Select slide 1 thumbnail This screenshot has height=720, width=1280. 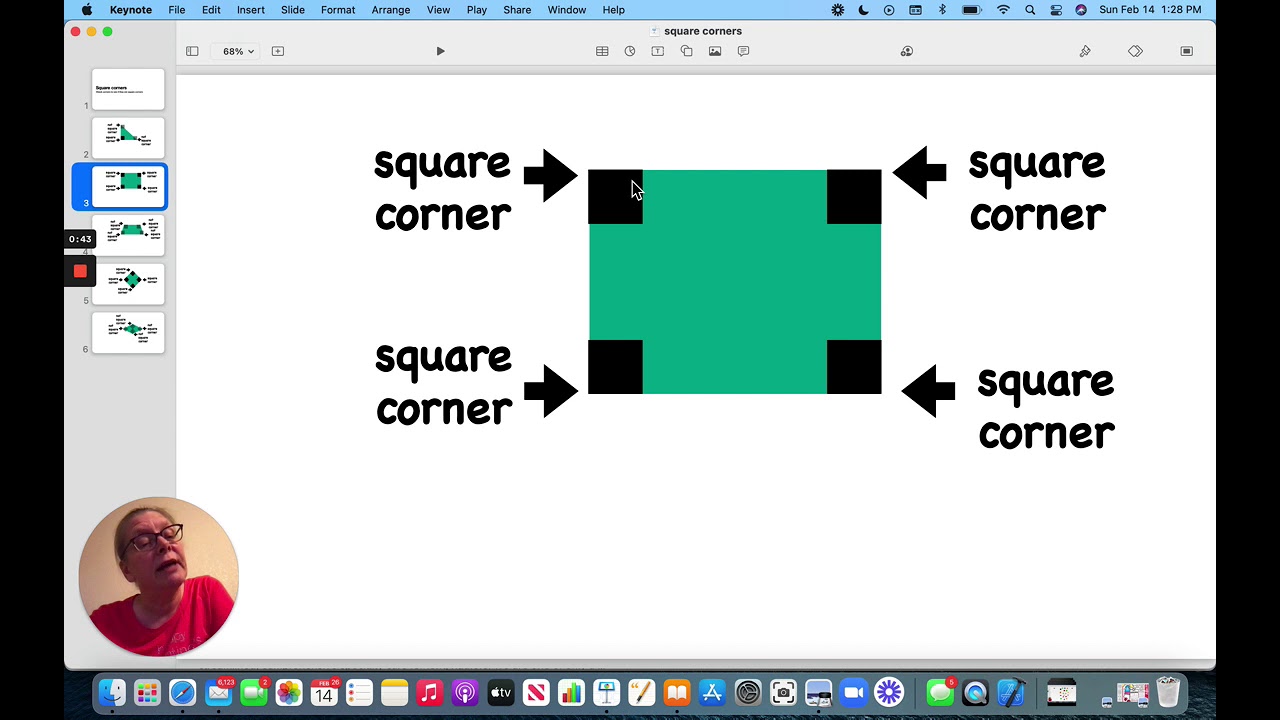point(128,89)
